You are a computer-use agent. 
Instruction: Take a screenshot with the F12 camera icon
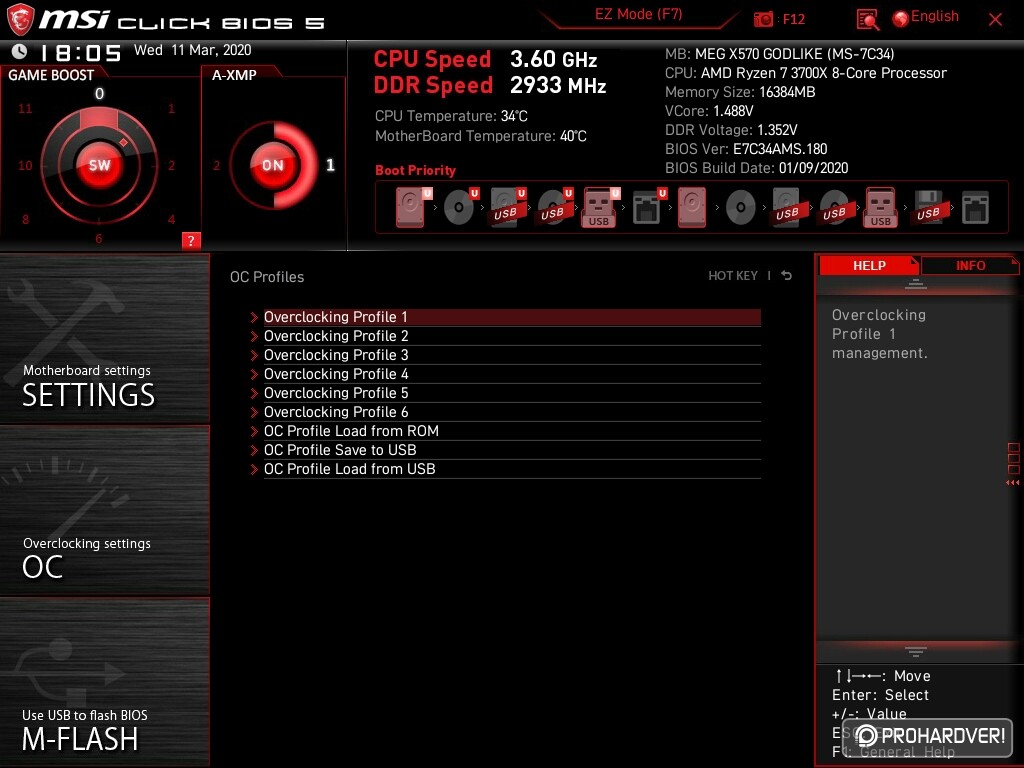[x=763, y=19]
